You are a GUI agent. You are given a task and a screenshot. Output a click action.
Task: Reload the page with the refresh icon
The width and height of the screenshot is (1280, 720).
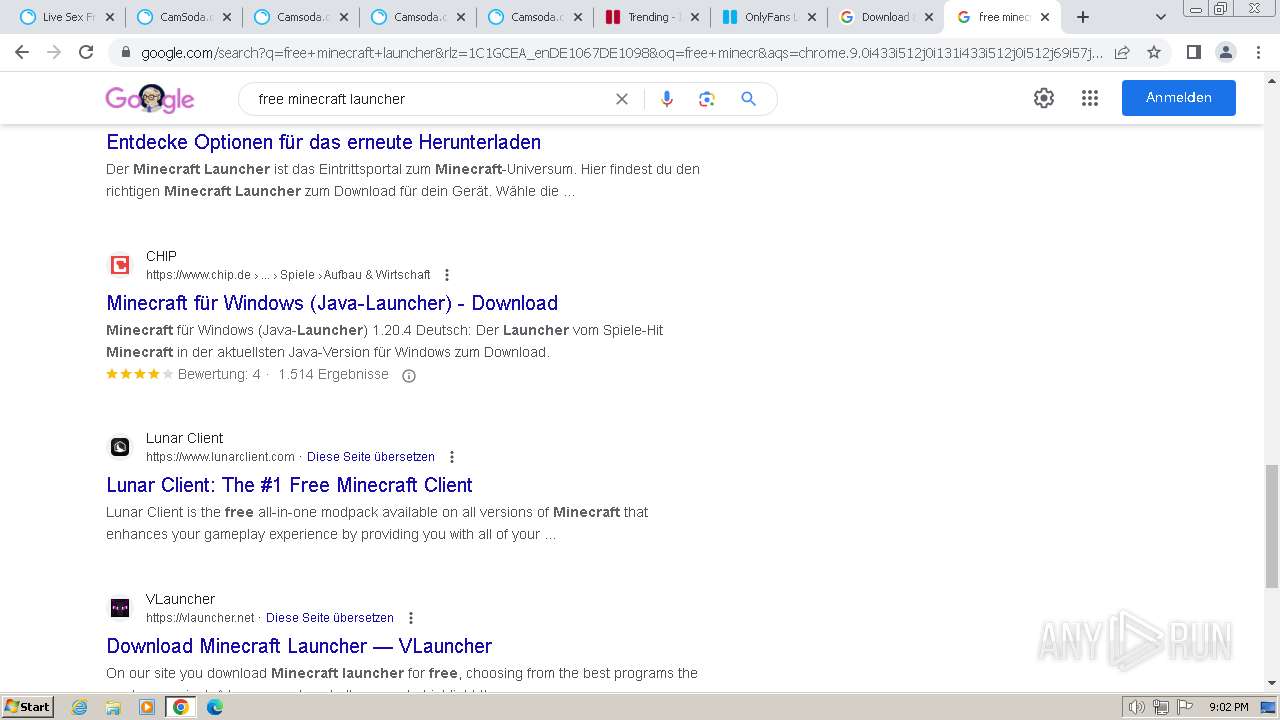click(x=86, y=52)
